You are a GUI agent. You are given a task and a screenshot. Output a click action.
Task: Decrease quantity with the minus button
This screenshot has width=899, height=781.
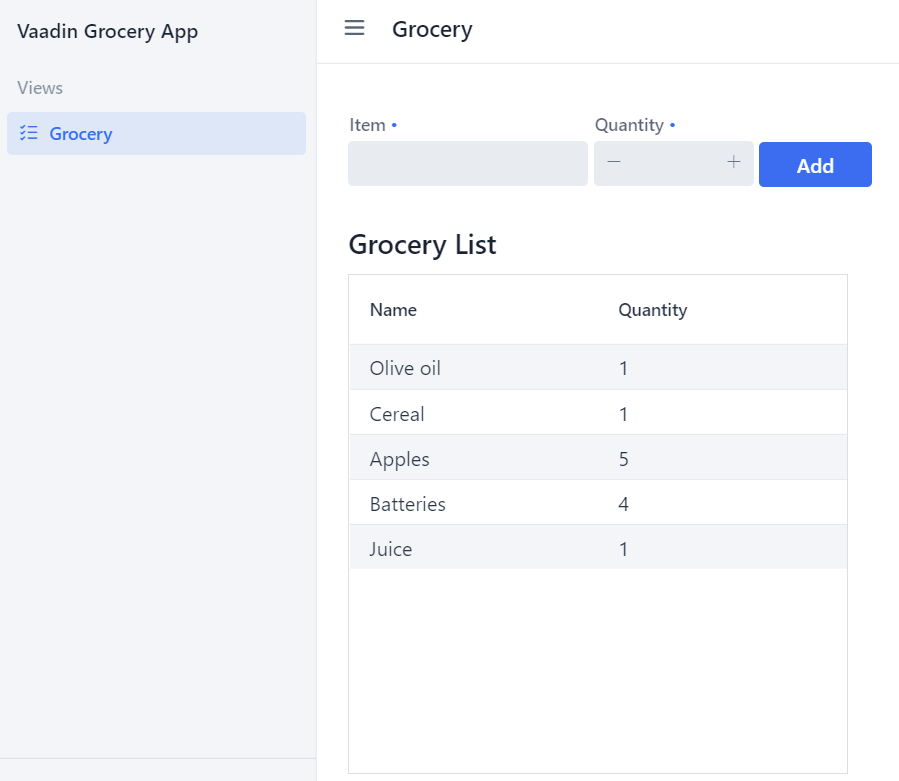point(614,163)
